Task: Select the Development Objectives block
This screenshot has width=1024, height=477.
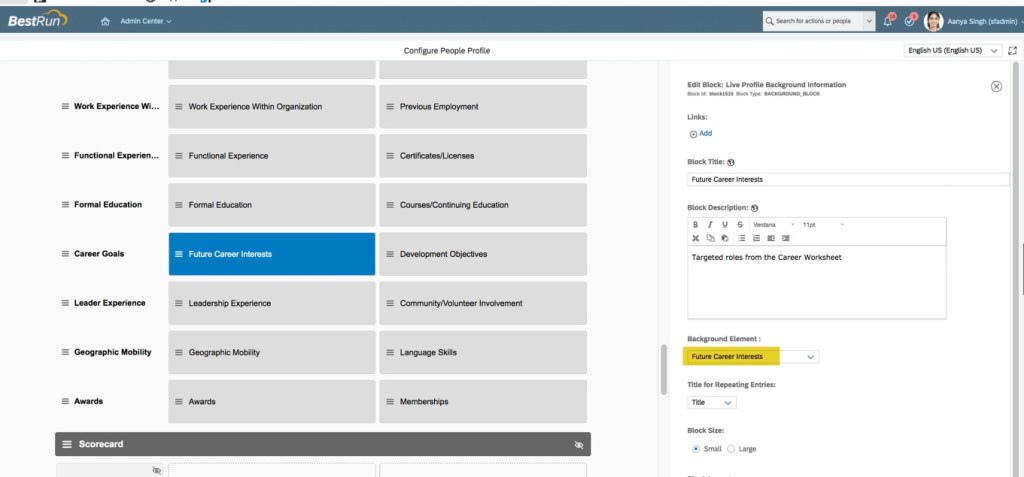Action: 482,254
